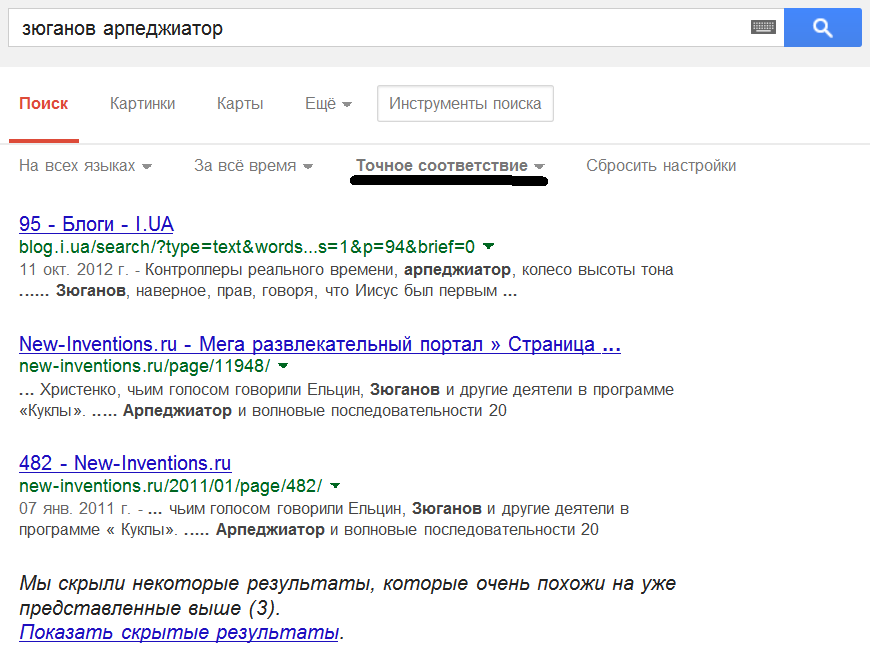Open the 'New-Inventions.ru - Мега развлекательный портал' result

pos(320,344)
